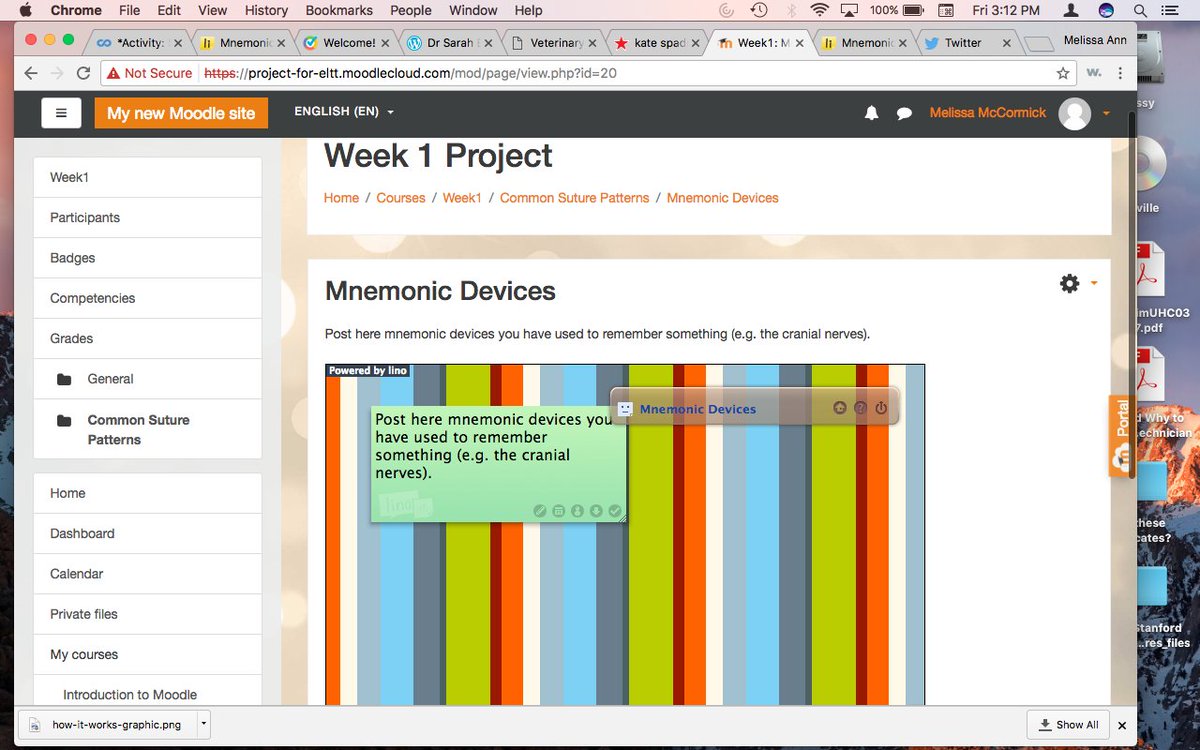Download the sticky note via its arrow icon
1200x750 pixels.
point(594,511)
